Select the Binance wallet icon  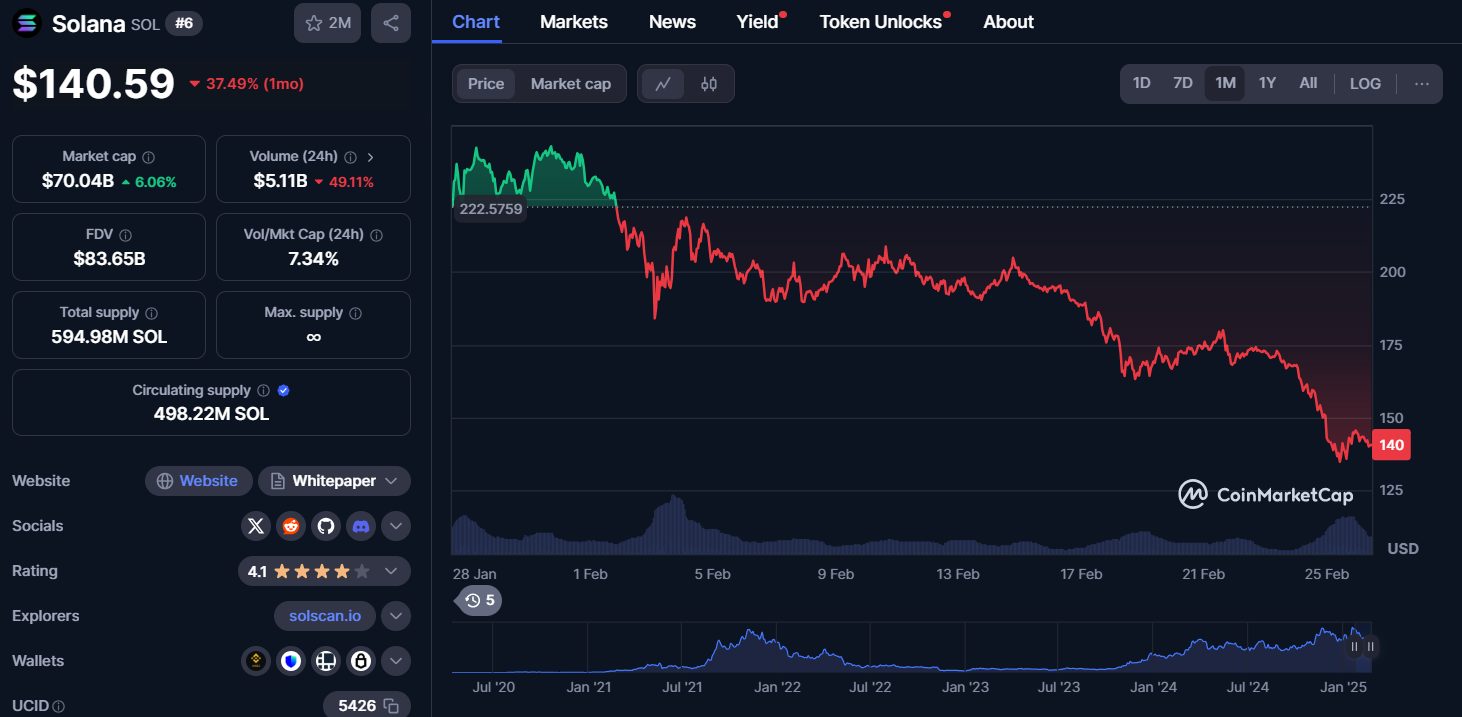[x=256, y=661]
